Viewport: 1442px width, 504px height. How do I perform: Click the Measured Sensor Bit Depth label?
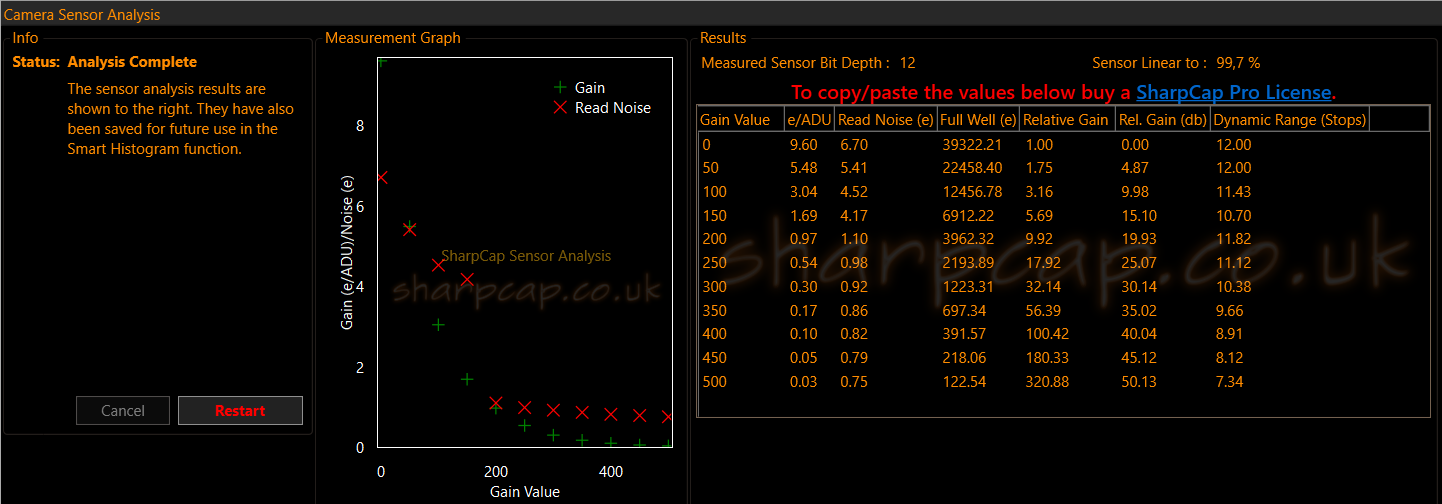pyautogui.click(x=796, y=63)
